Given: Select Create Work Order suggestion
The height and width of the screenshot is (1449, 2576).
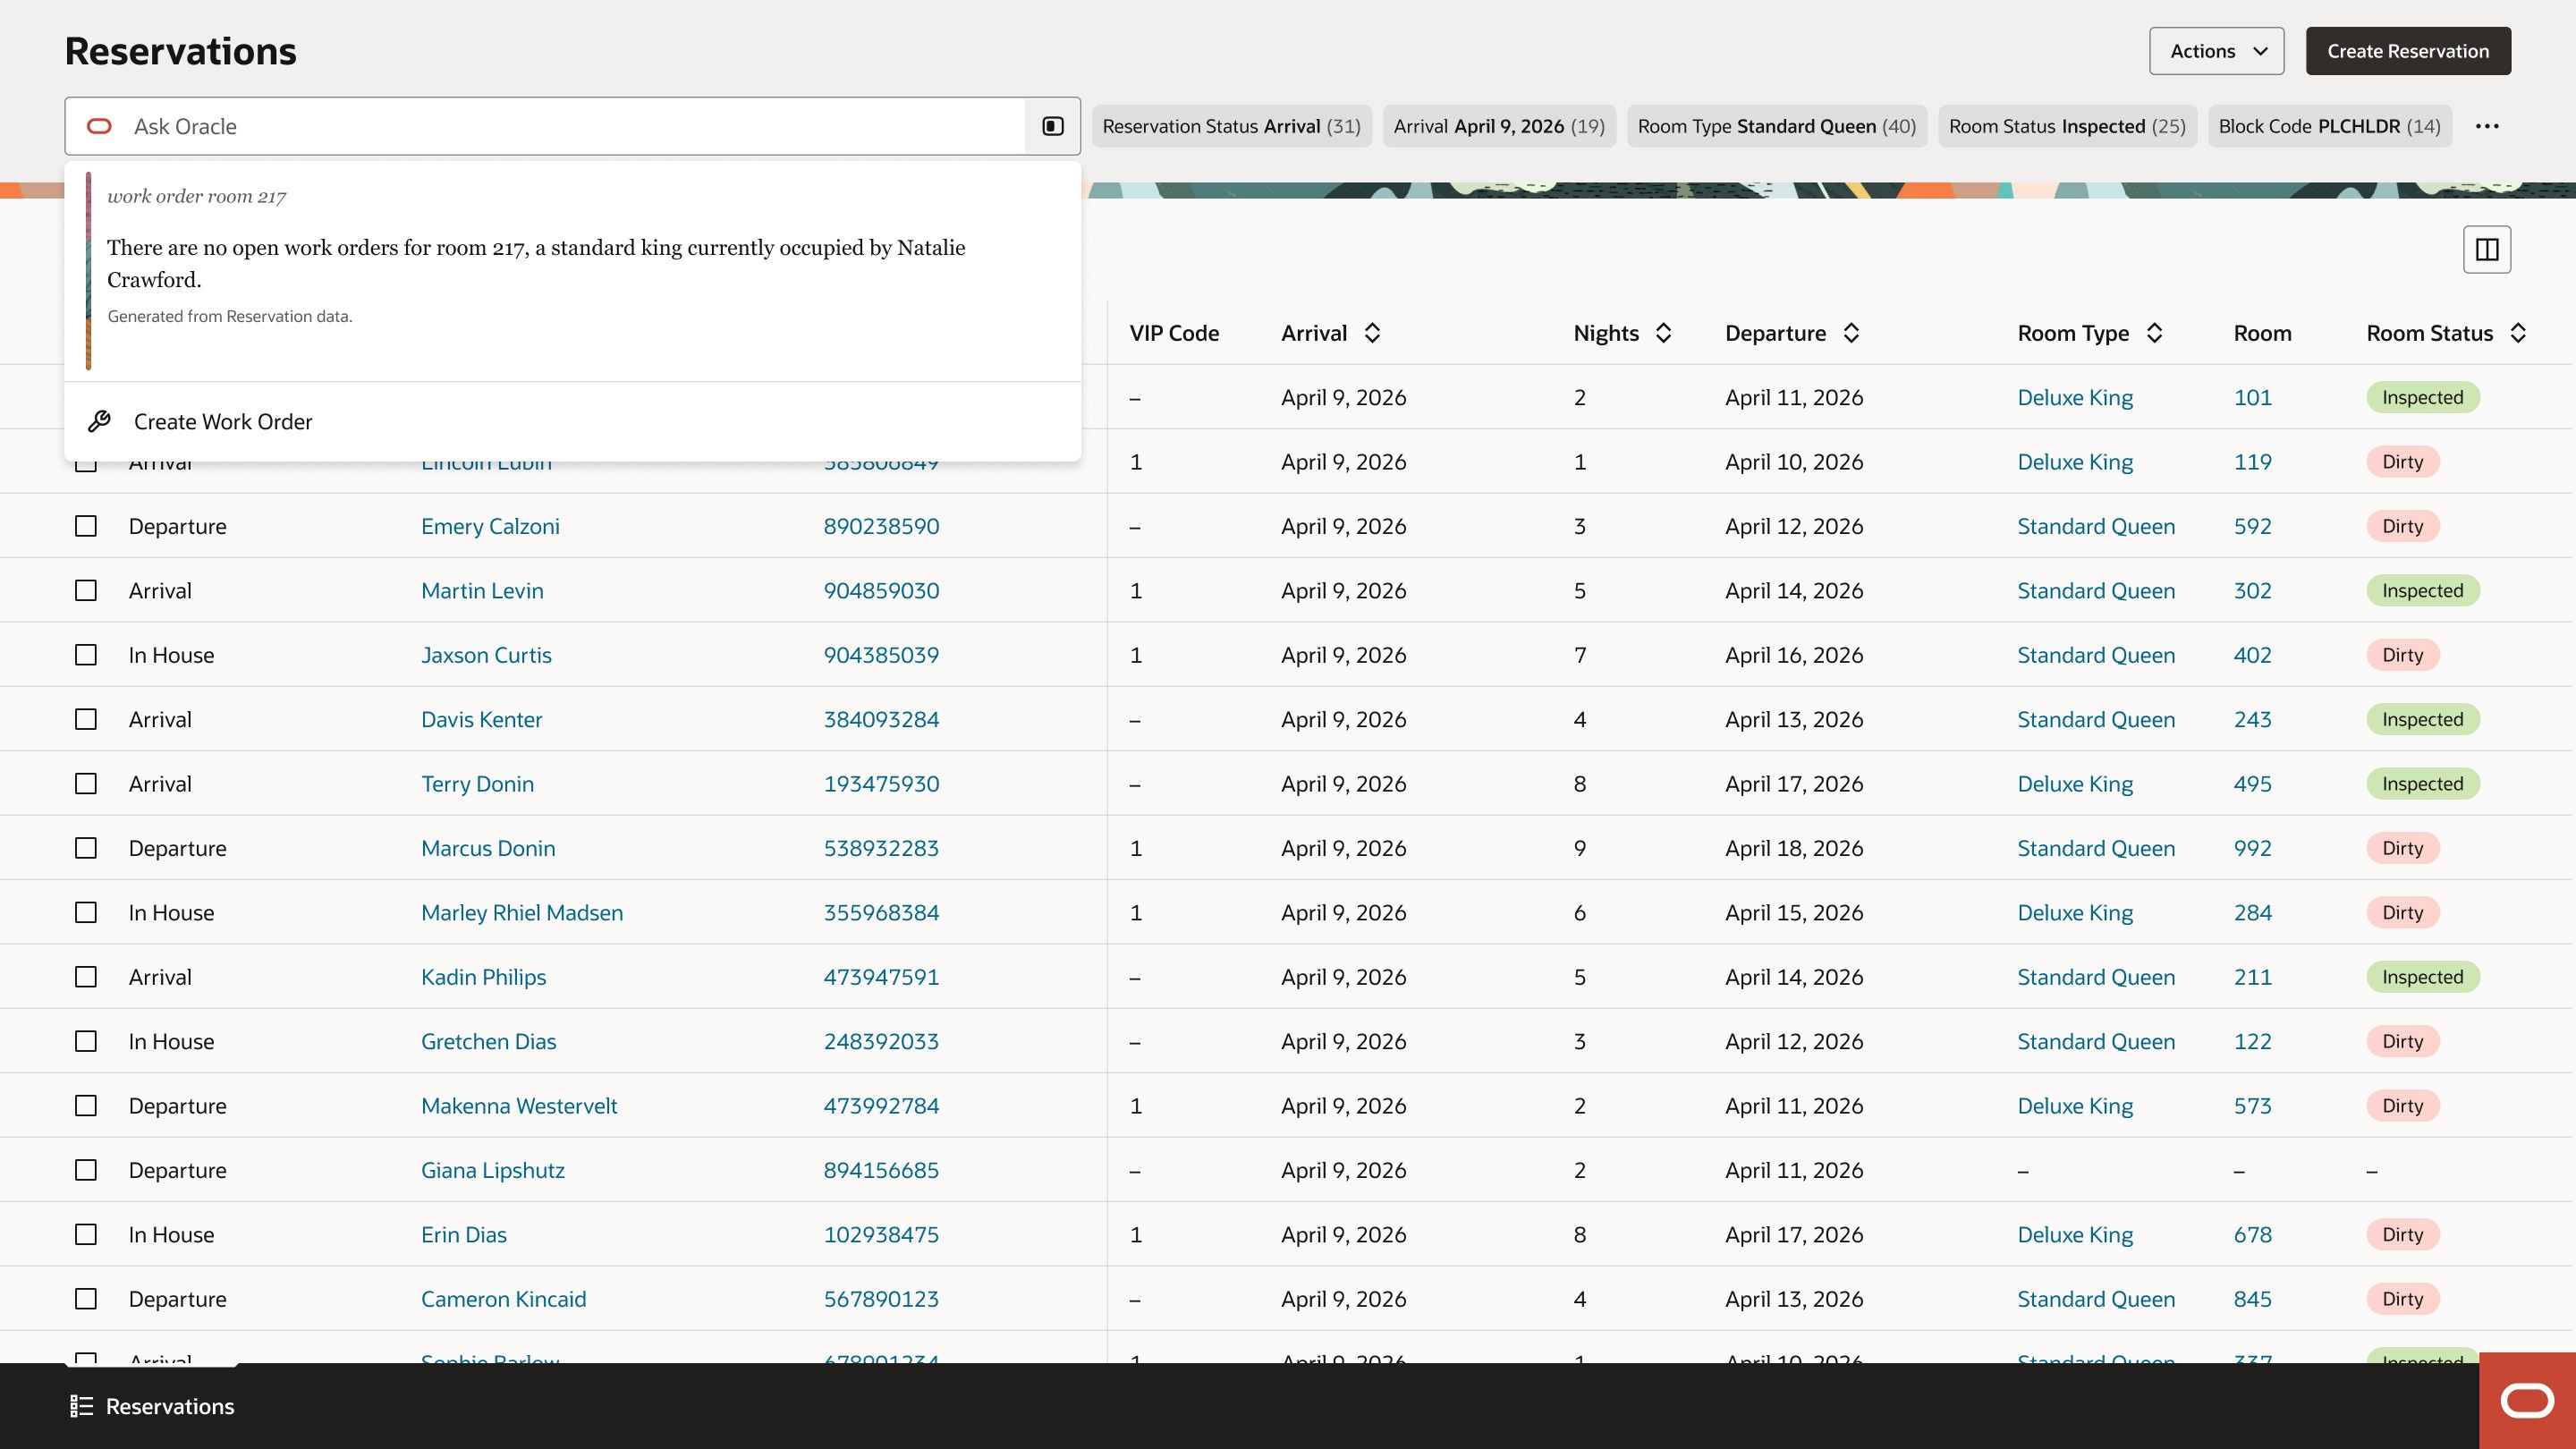Looking at the screenshot, I should (223, 422).
